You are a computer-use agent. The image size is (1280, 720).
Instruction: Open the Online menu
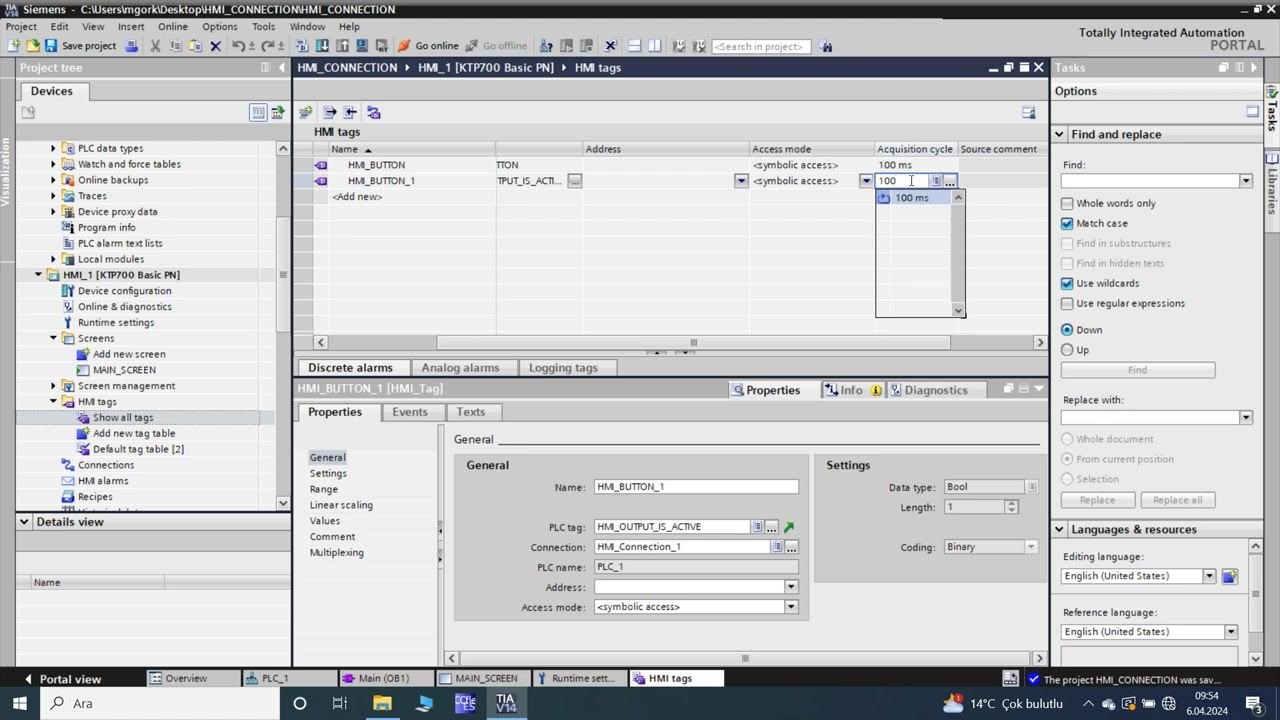point(173,27)
